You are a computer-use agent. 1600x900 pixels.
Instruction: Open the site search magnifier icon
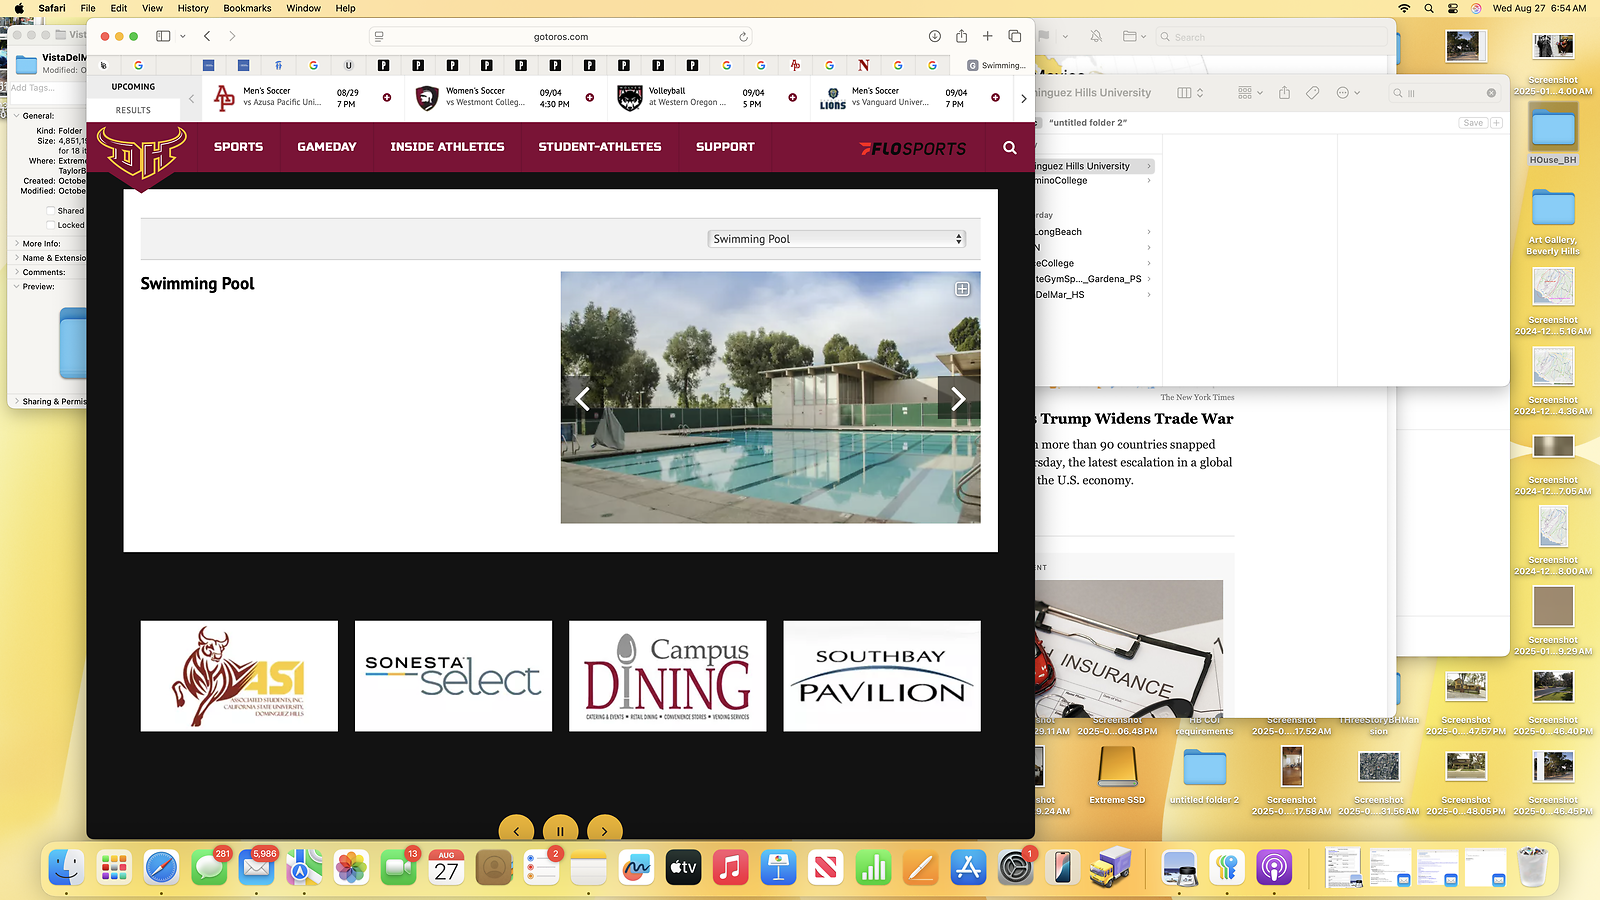[x=1010, y=148]
